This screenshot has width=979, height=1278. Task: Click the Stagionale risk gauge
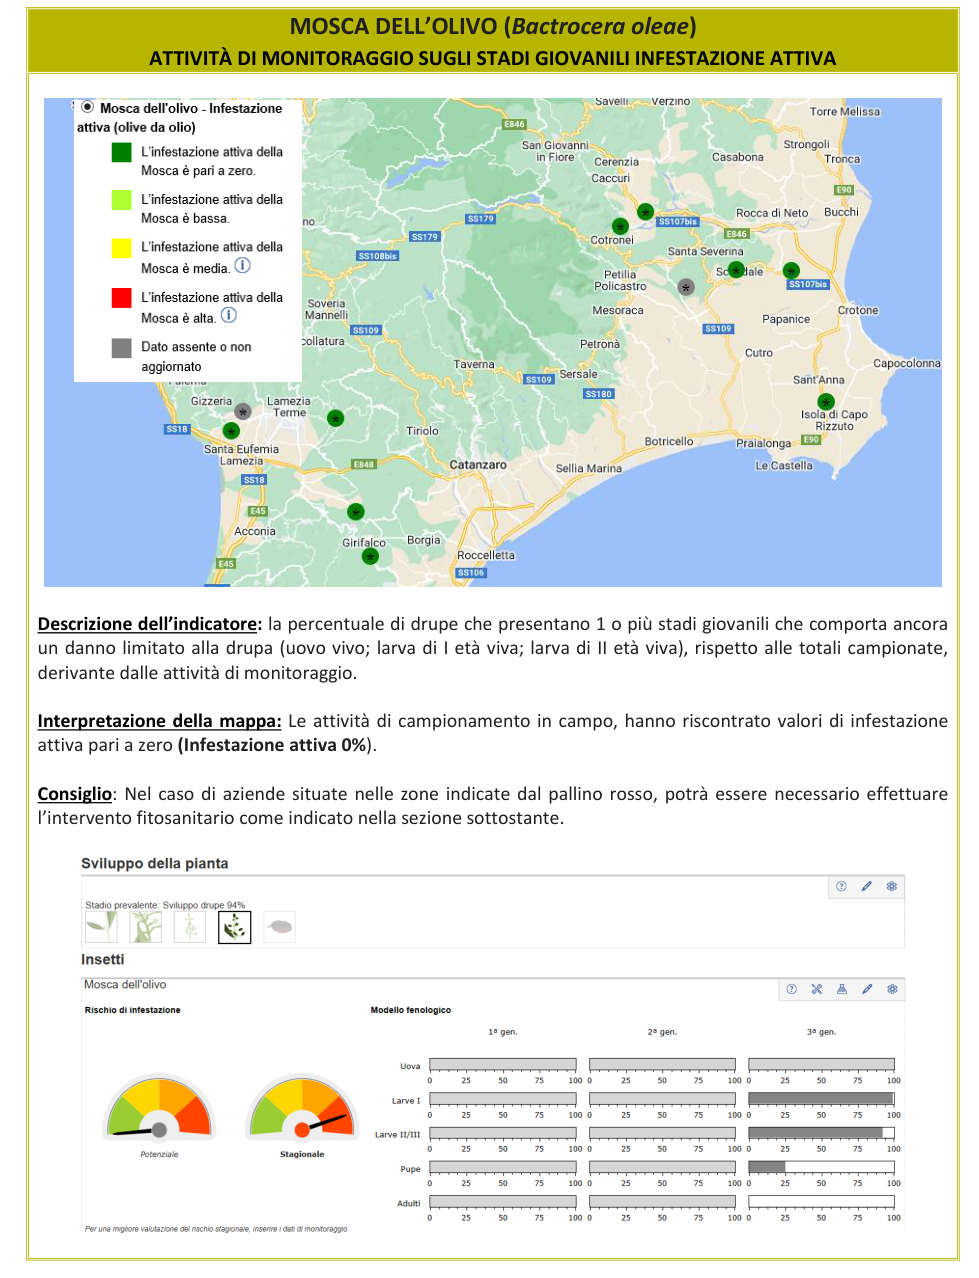302,1108
